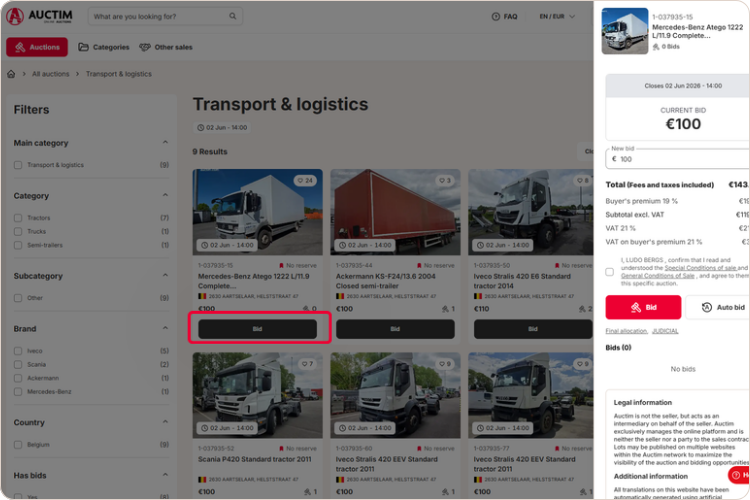This screenshot has height=500, width=750.
Task: Open Scania P420 Standard tractor 2011 title
Action: point(254,459)
